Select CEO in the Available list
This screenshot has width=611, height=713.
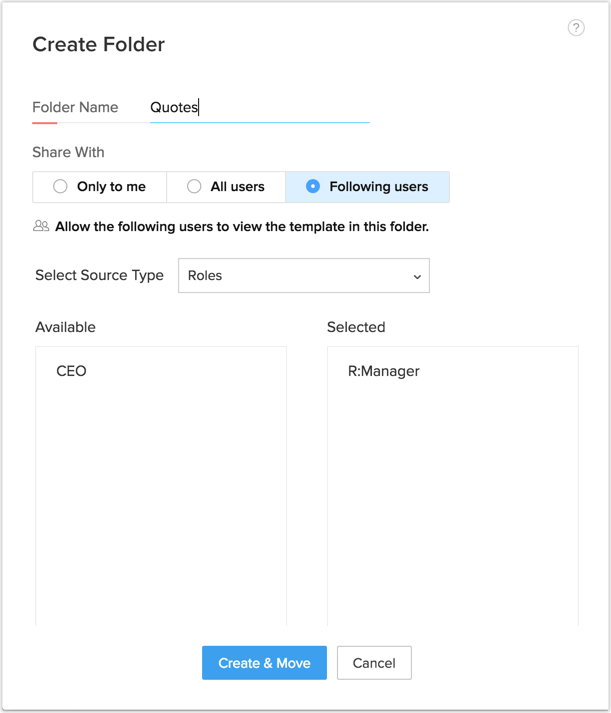click(72, 371)
